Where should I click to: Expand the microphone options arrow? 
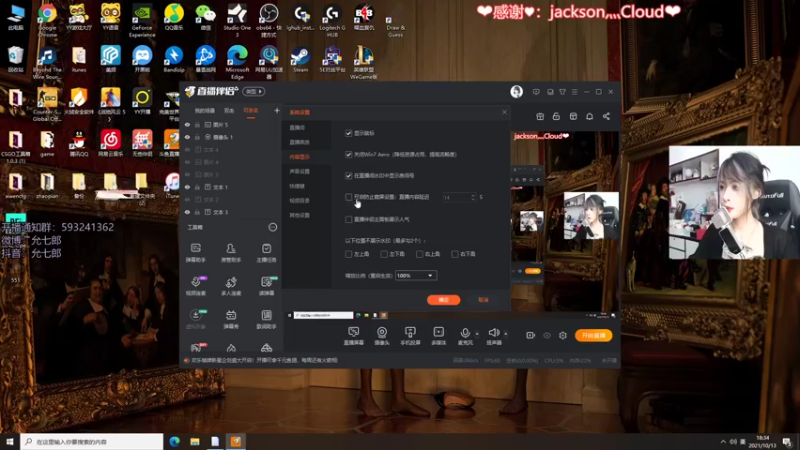pyautogui.click(x=477, y=334)
